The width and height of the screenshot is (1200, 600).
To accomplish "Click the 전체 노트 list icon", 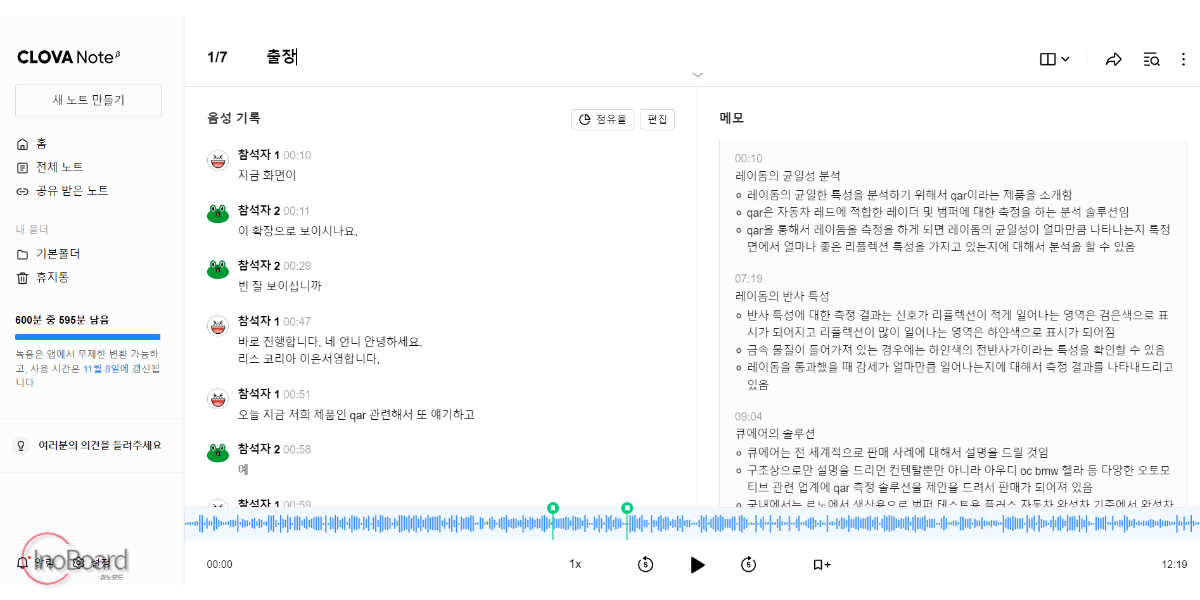I will [22, 167].
